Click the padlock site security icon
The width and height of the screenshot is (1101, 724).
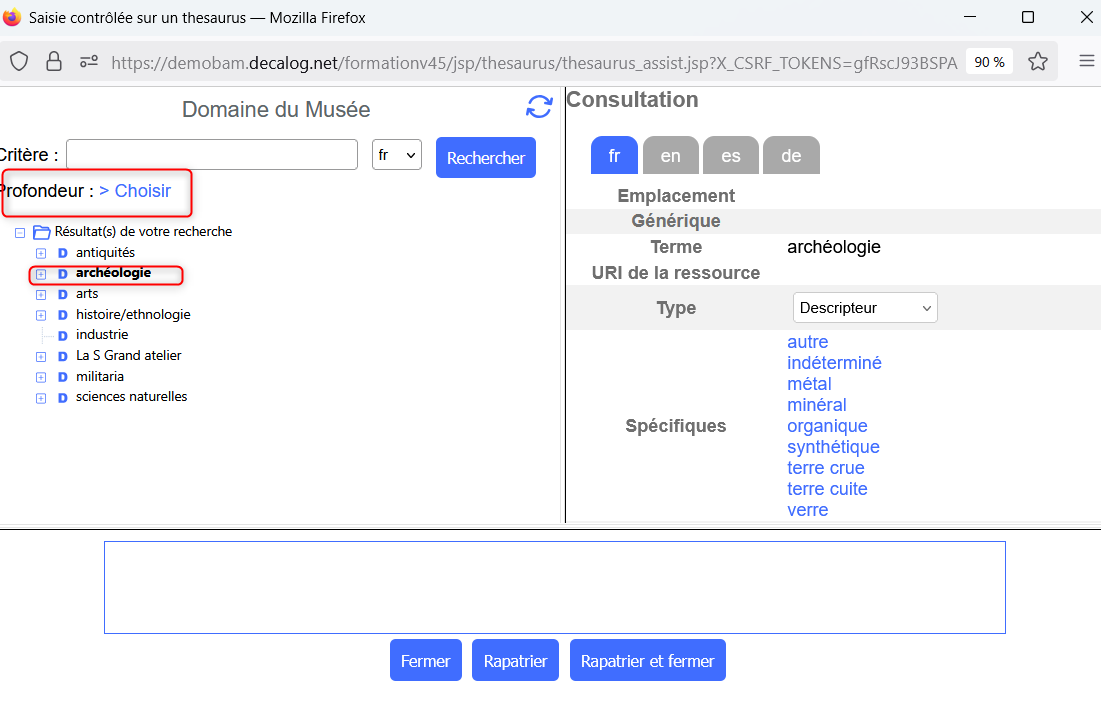(x=54, y=62)
